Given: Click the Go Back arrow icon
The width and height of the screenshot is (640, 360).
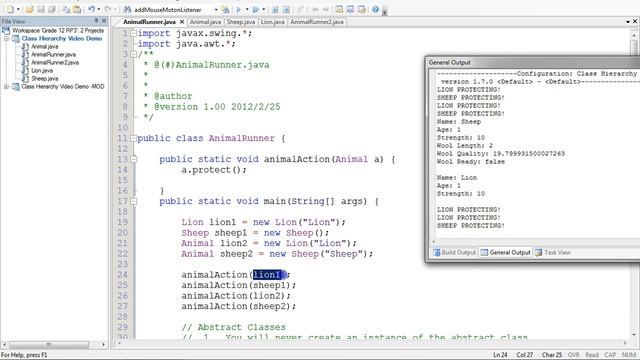Looking at the screenshot, I should pos(315,9).
